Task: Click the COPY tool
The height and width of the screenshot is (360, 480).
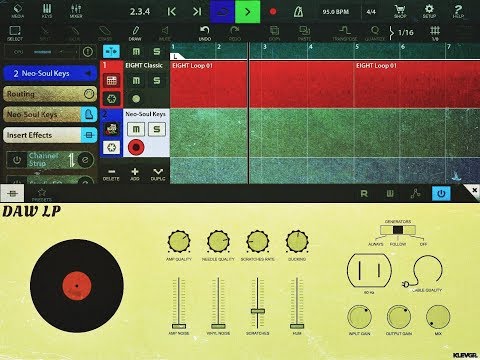Action: (x=274, y=33)
